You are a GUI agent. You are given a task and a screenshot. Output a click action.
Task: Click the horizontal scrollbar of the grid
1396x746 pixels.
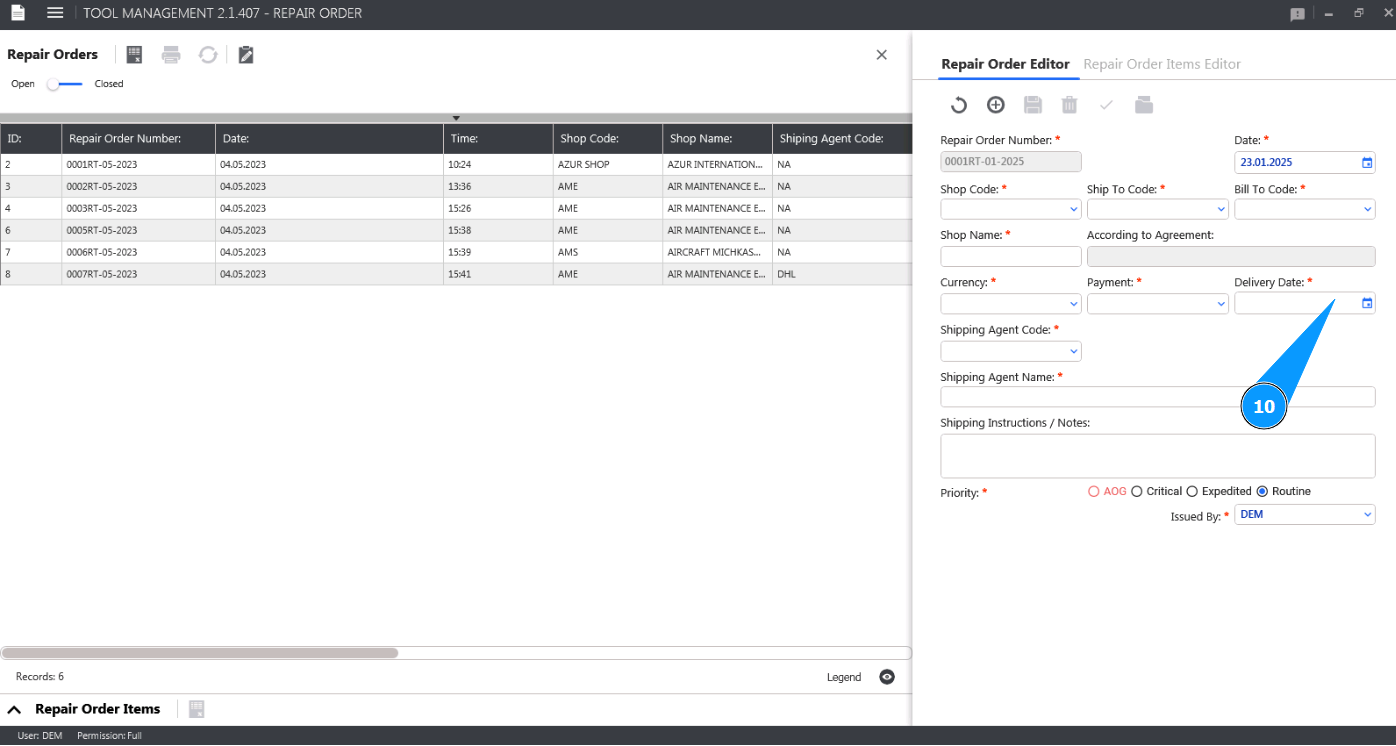coord(200,653)
